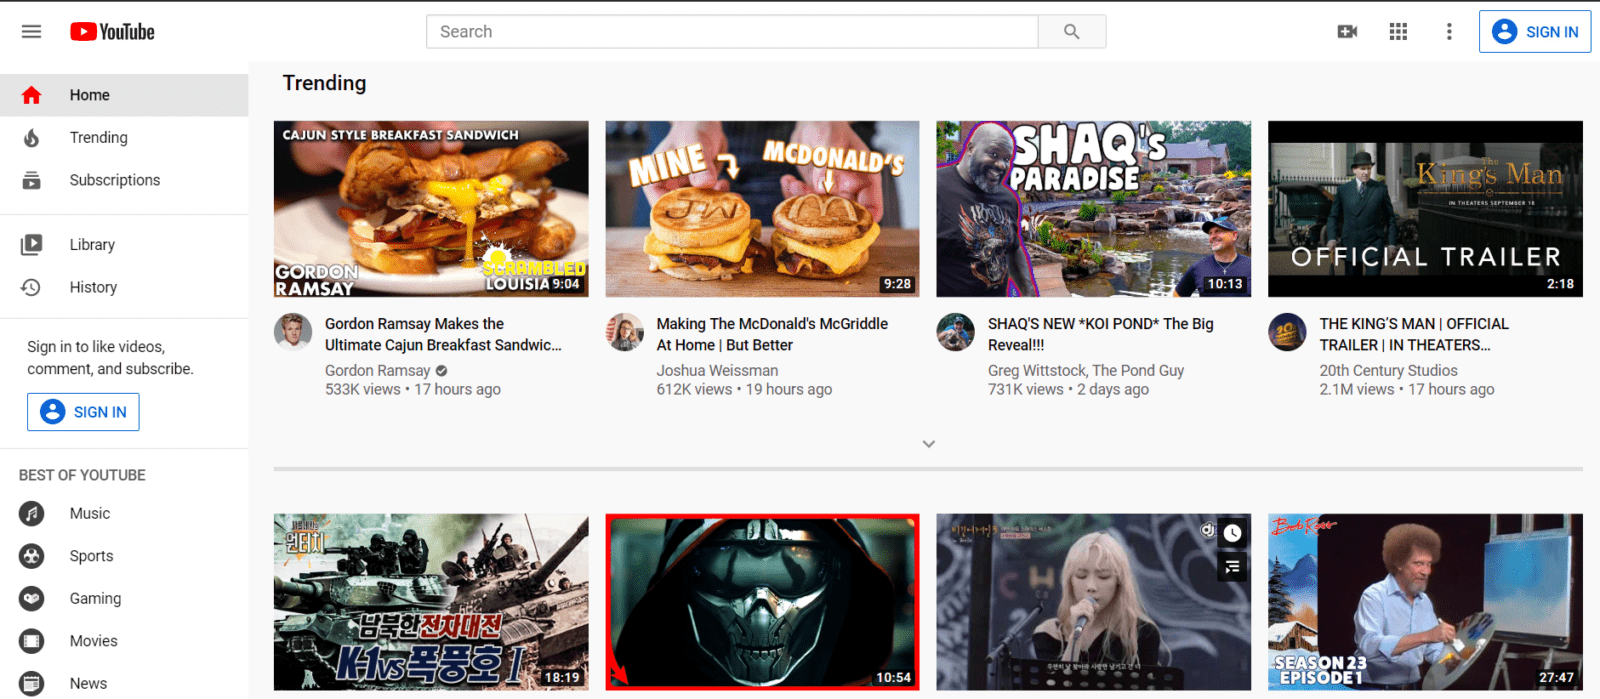The height and width of the screenshot is (699, 1600).
Task: Open Gordon Ramsay channel avatar
Action: (293, 332)
